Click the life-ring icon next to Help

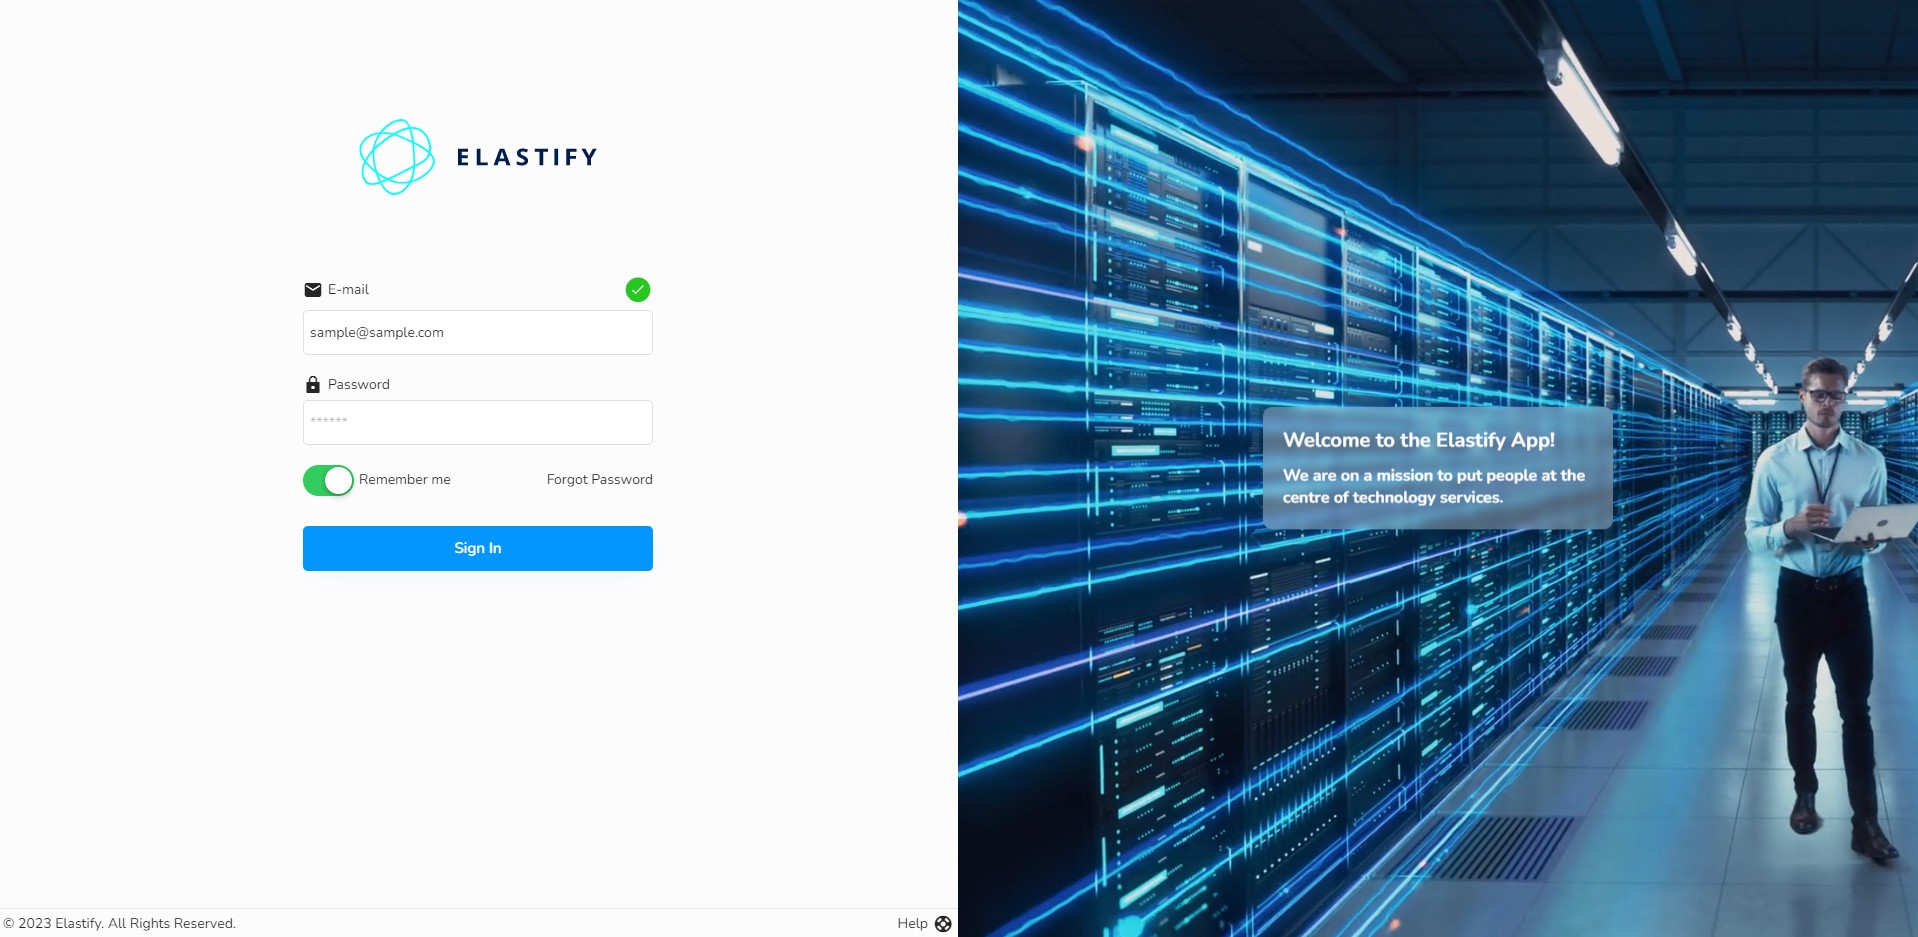pyautogui.click(x=941, y=923)
